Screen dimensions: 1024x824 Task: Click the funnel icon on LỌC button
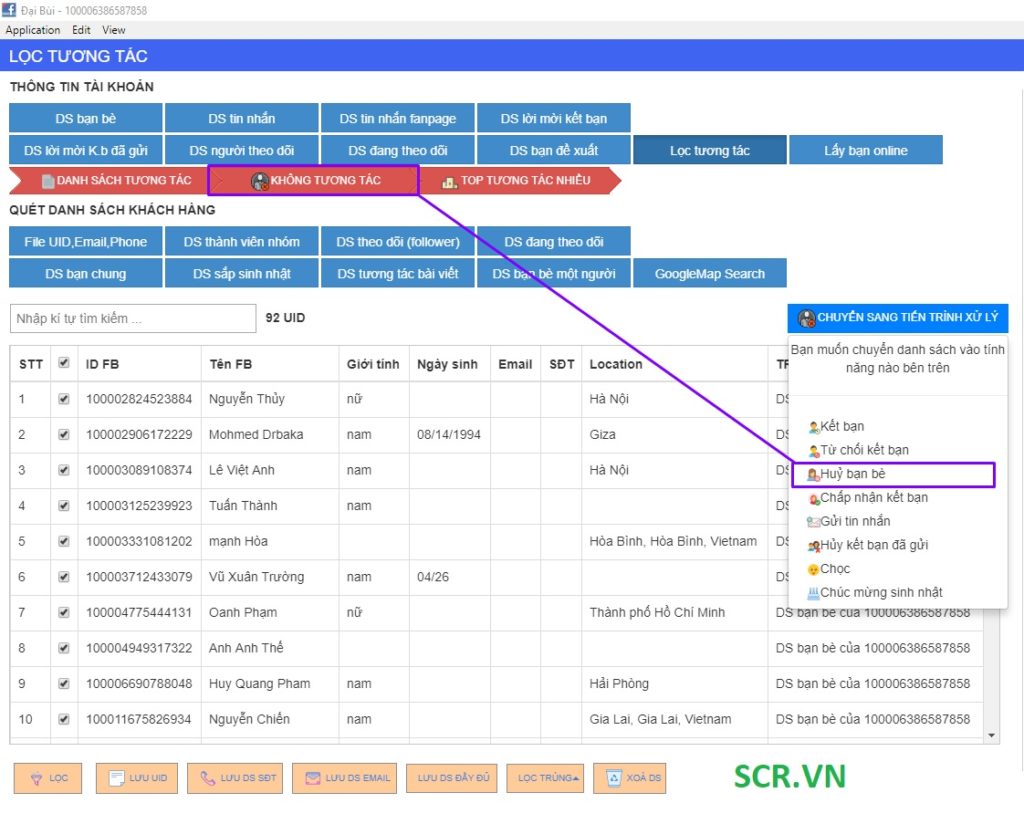(36, 778)
